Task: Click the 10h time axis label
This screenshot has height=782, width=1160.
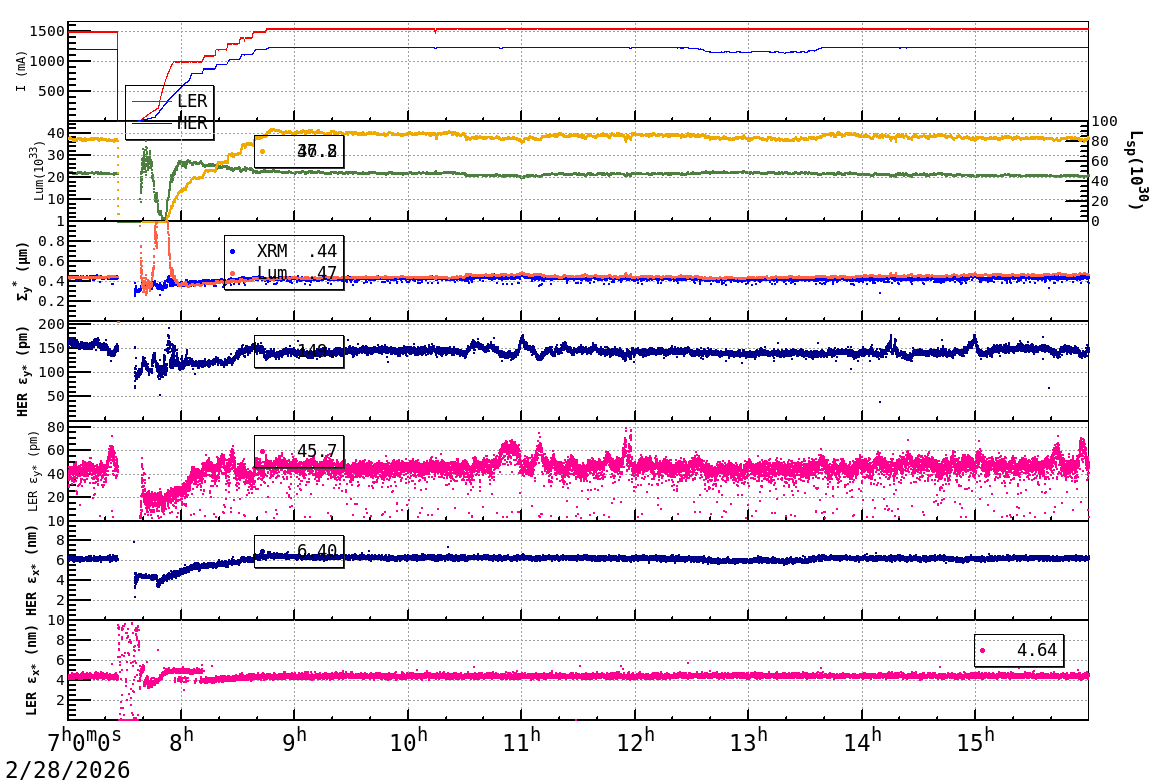Action: [408, 741]
